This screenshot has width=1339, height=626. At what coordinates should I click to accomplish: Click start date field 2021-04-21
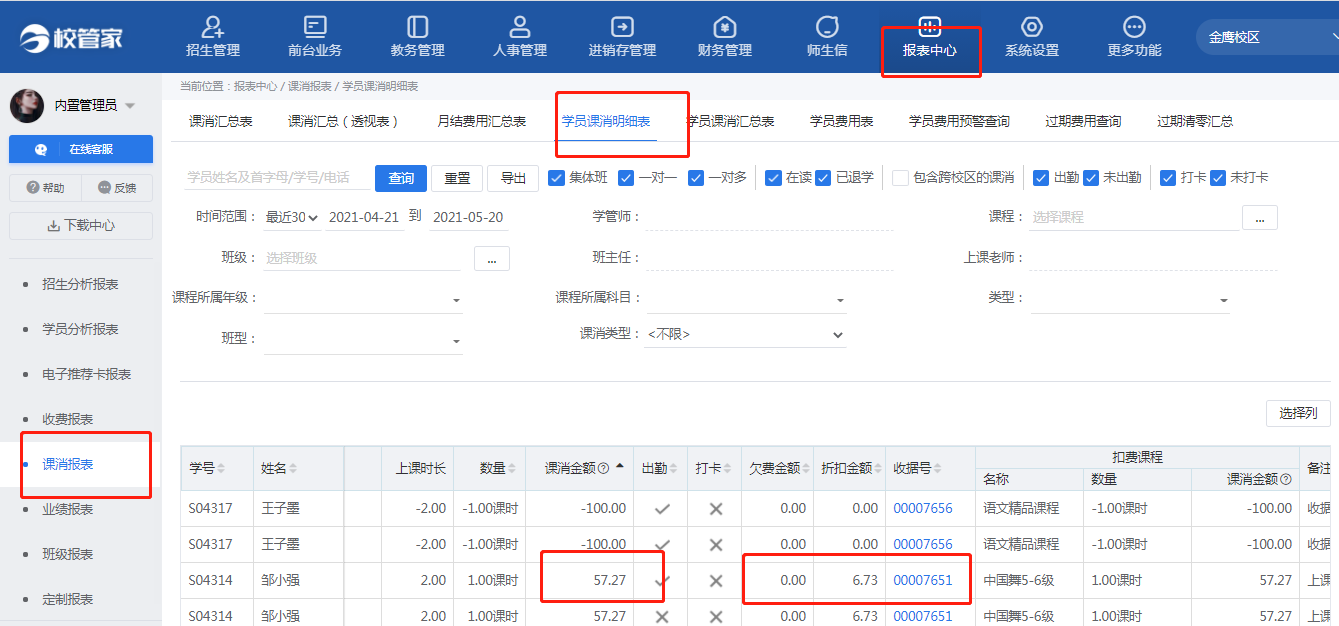click(x=365, y=217)
